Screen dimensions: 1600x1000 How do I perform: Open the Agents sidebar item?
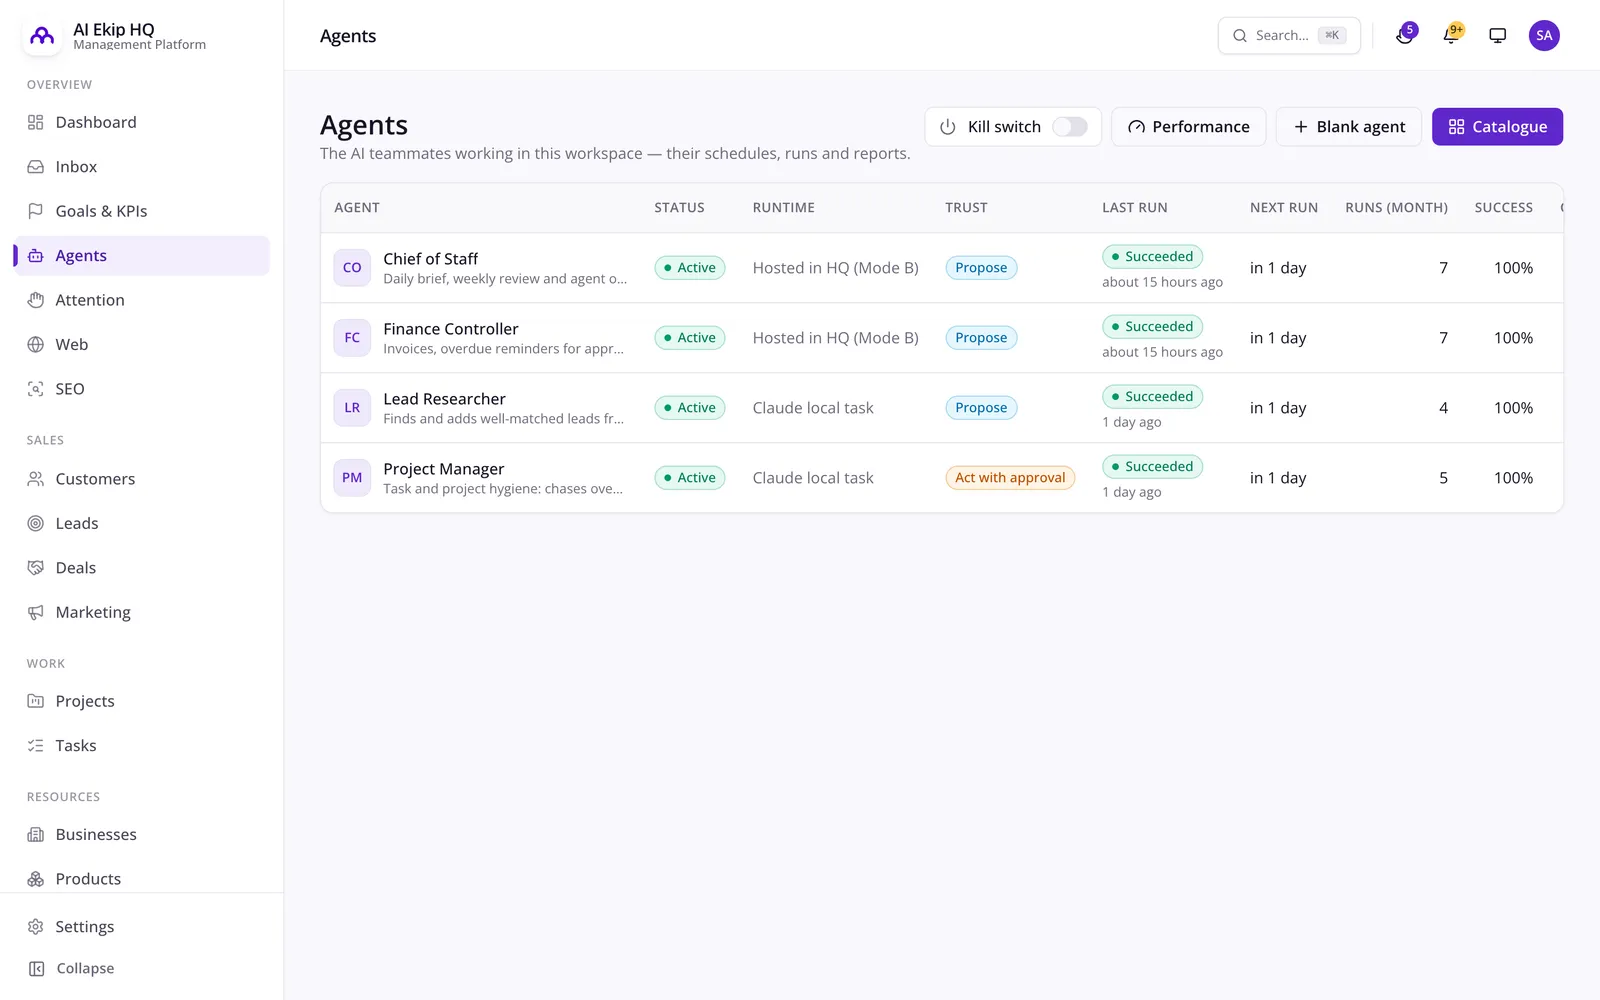point(142,256)
